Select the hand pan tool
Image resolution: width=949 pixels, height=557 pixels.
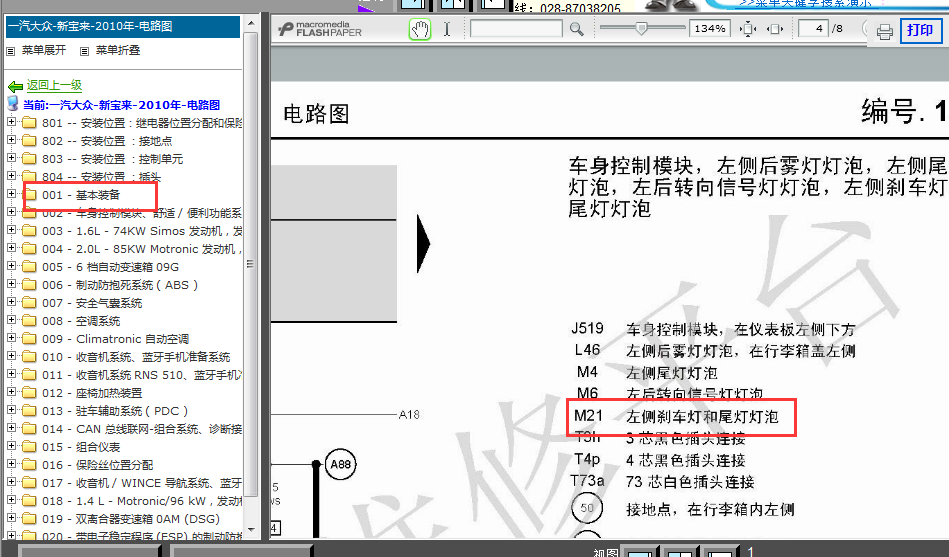[419, 29]
